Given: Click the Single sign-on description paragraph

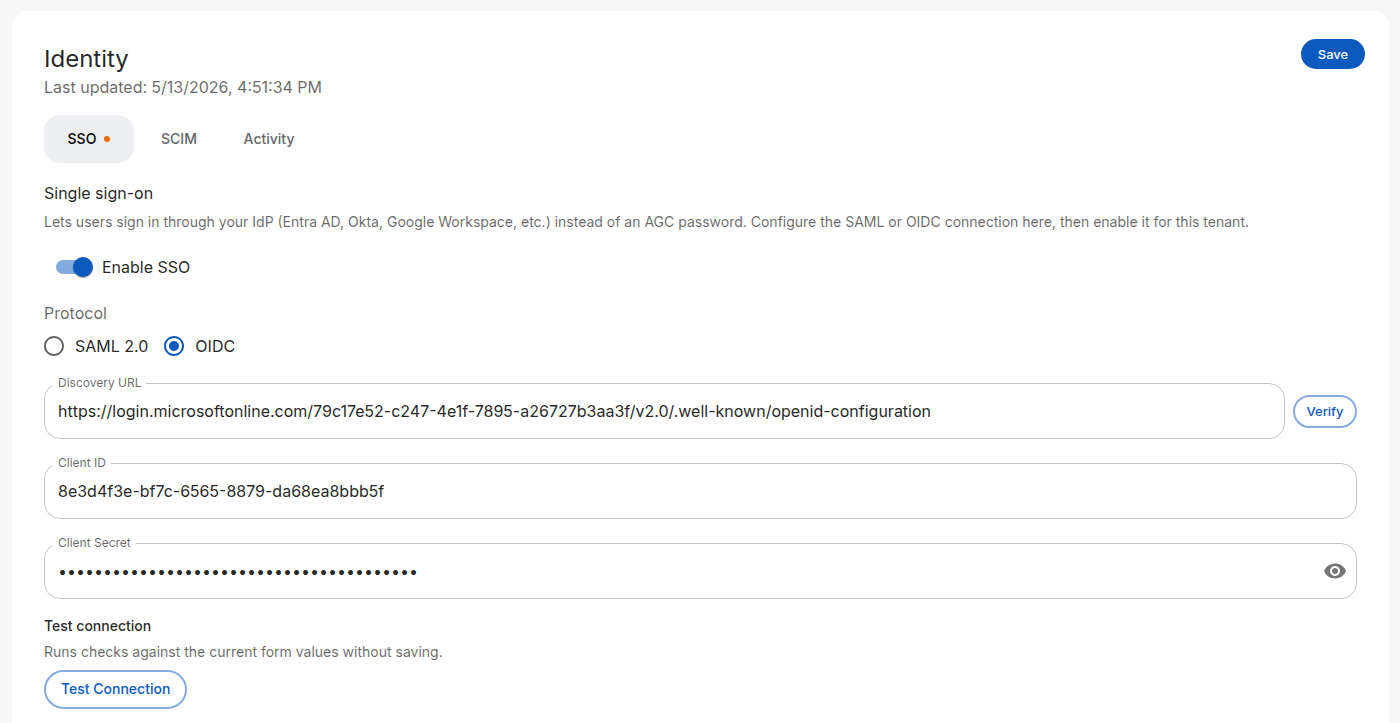Looking at the screenshot, I should [646, 222].
